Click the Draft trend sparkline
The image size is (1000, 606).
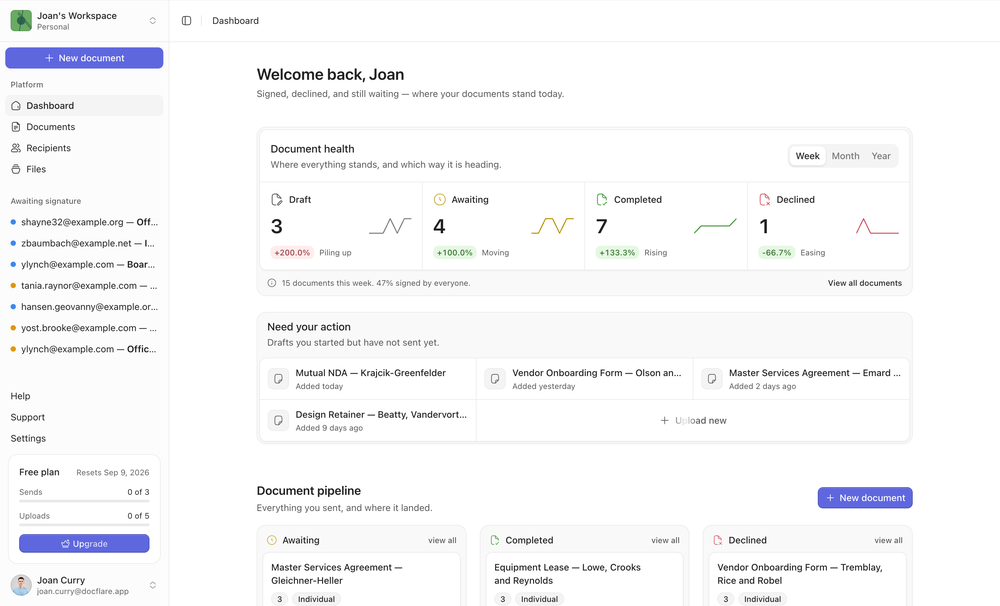(x=390, y=226)
